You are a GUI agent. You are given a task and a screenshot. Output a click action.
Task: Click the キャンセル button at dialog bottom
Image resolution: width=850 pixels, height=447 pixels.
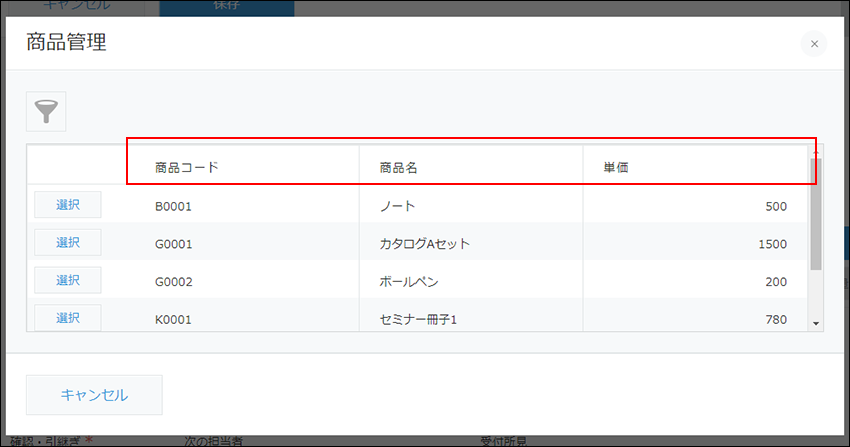[x=94, y=394]
